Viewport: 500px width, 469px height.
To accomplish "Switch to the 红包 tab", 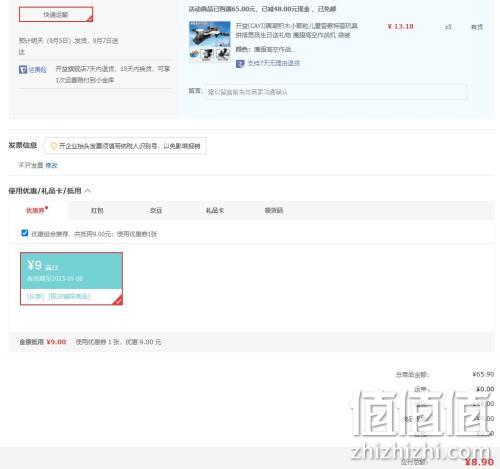I will [x=97, y=210].
